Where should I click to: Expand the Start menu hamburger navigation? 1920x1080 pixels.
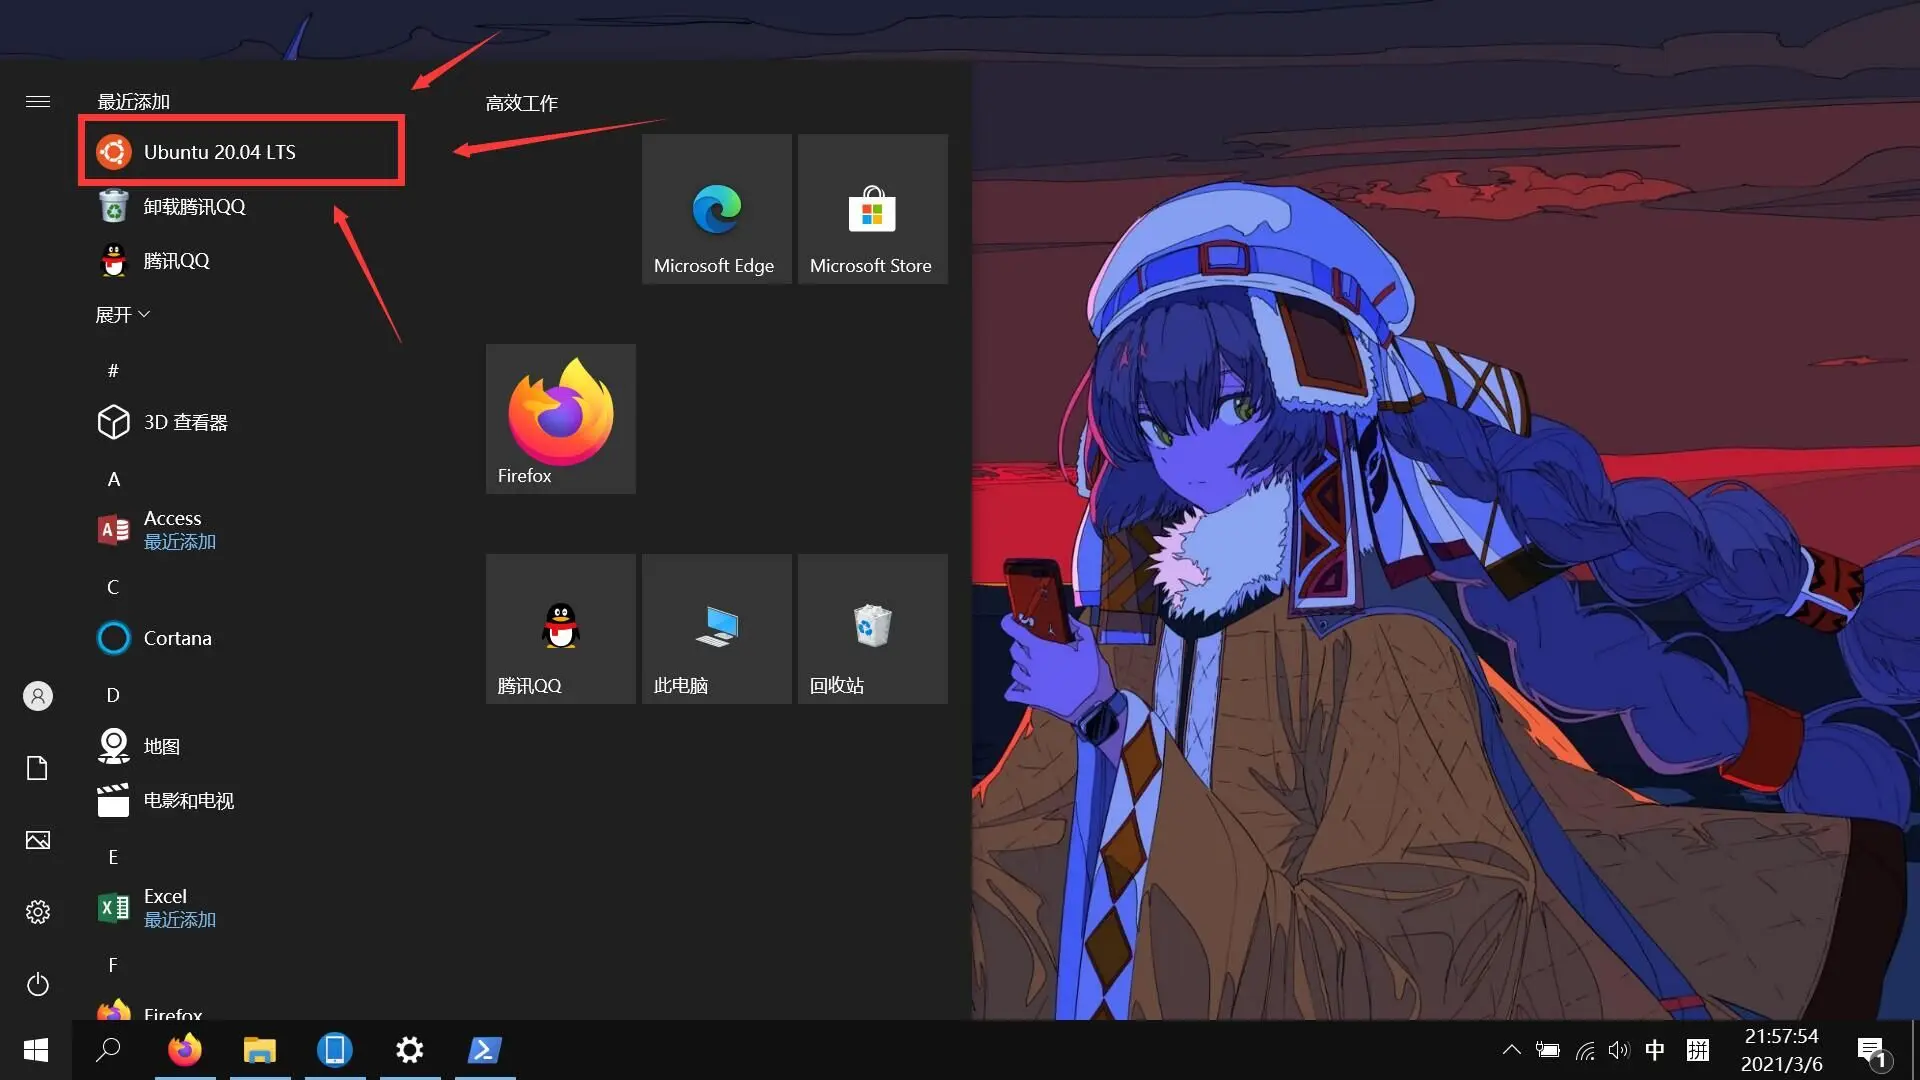(38, 101)
